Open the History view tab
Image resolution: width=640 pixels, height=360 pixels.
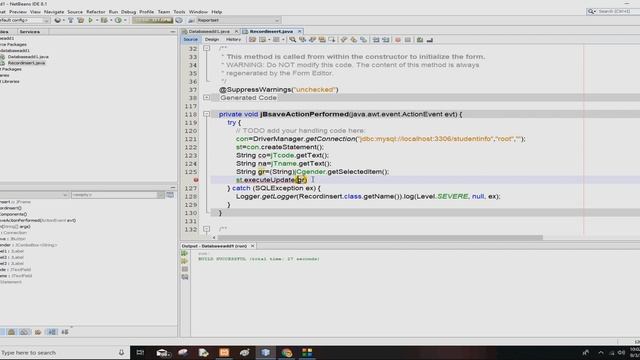click(x=233, y=40)
